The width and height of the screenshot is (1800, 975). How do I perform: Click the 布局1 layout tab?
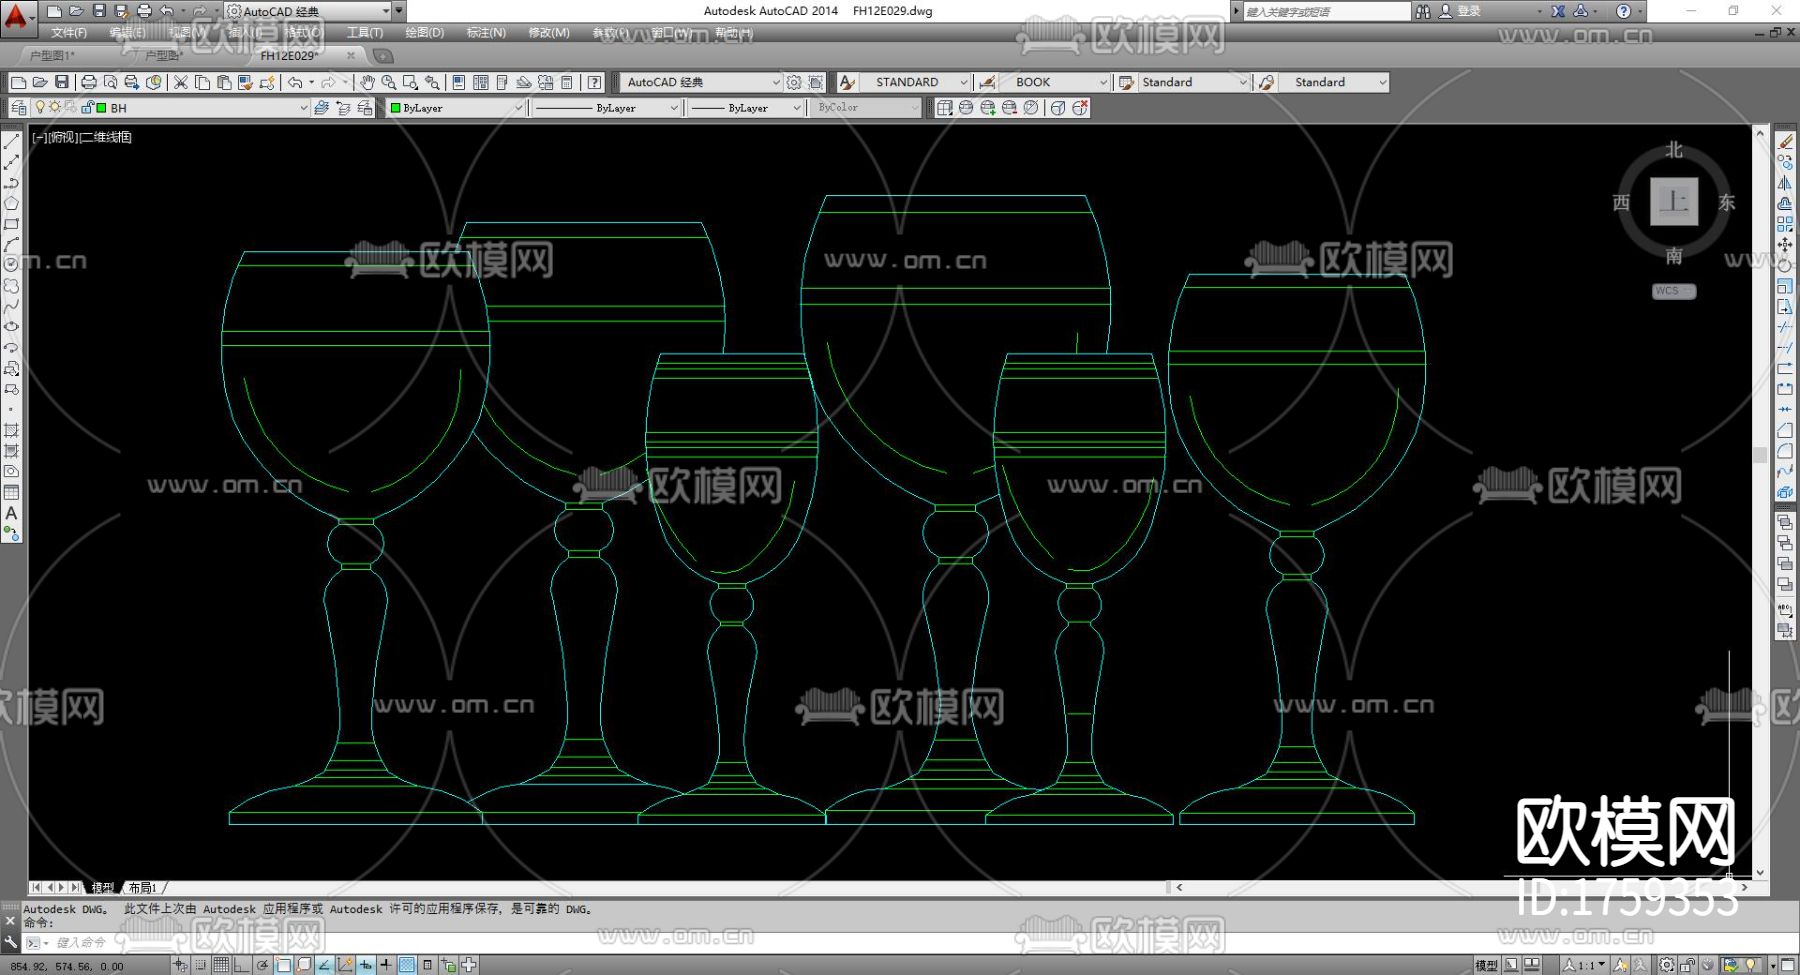143,888
